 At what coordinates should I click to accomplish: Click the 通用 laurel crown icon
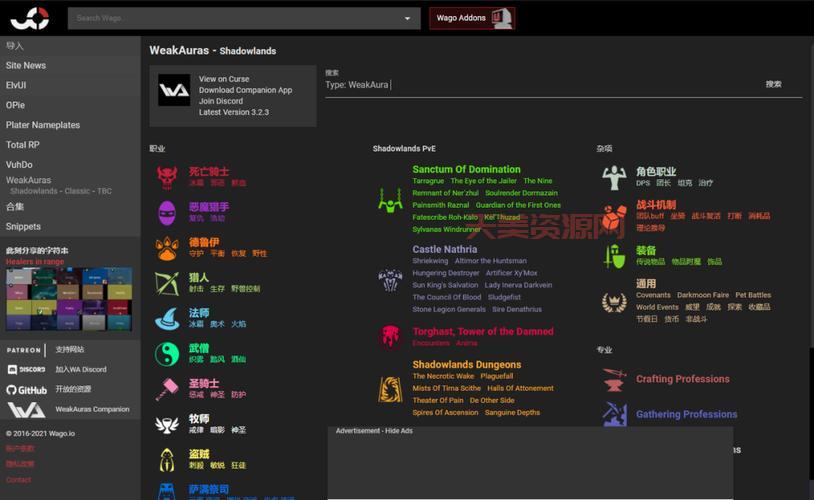614,302
